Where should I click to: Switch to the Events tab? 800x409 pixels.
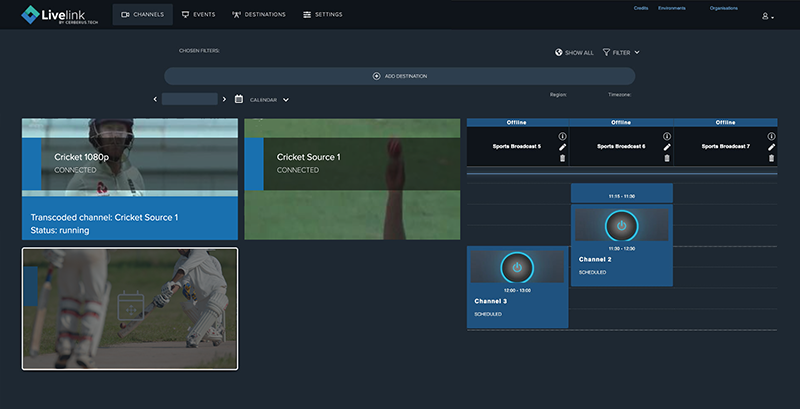point(199,15)
